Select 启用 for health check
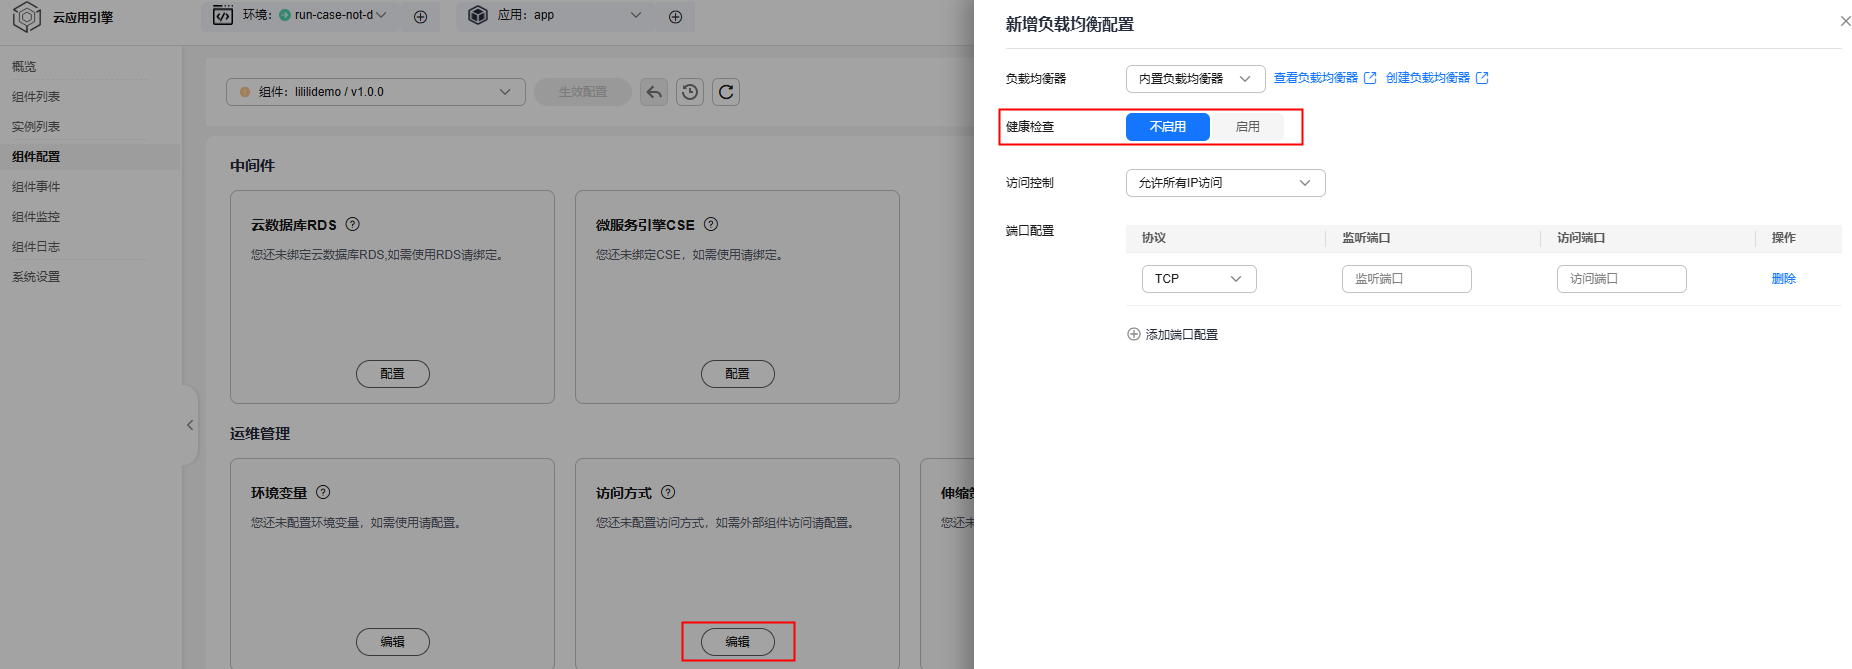The height and width of the screenshot is (669, 1852). [x=1247, y=127]
